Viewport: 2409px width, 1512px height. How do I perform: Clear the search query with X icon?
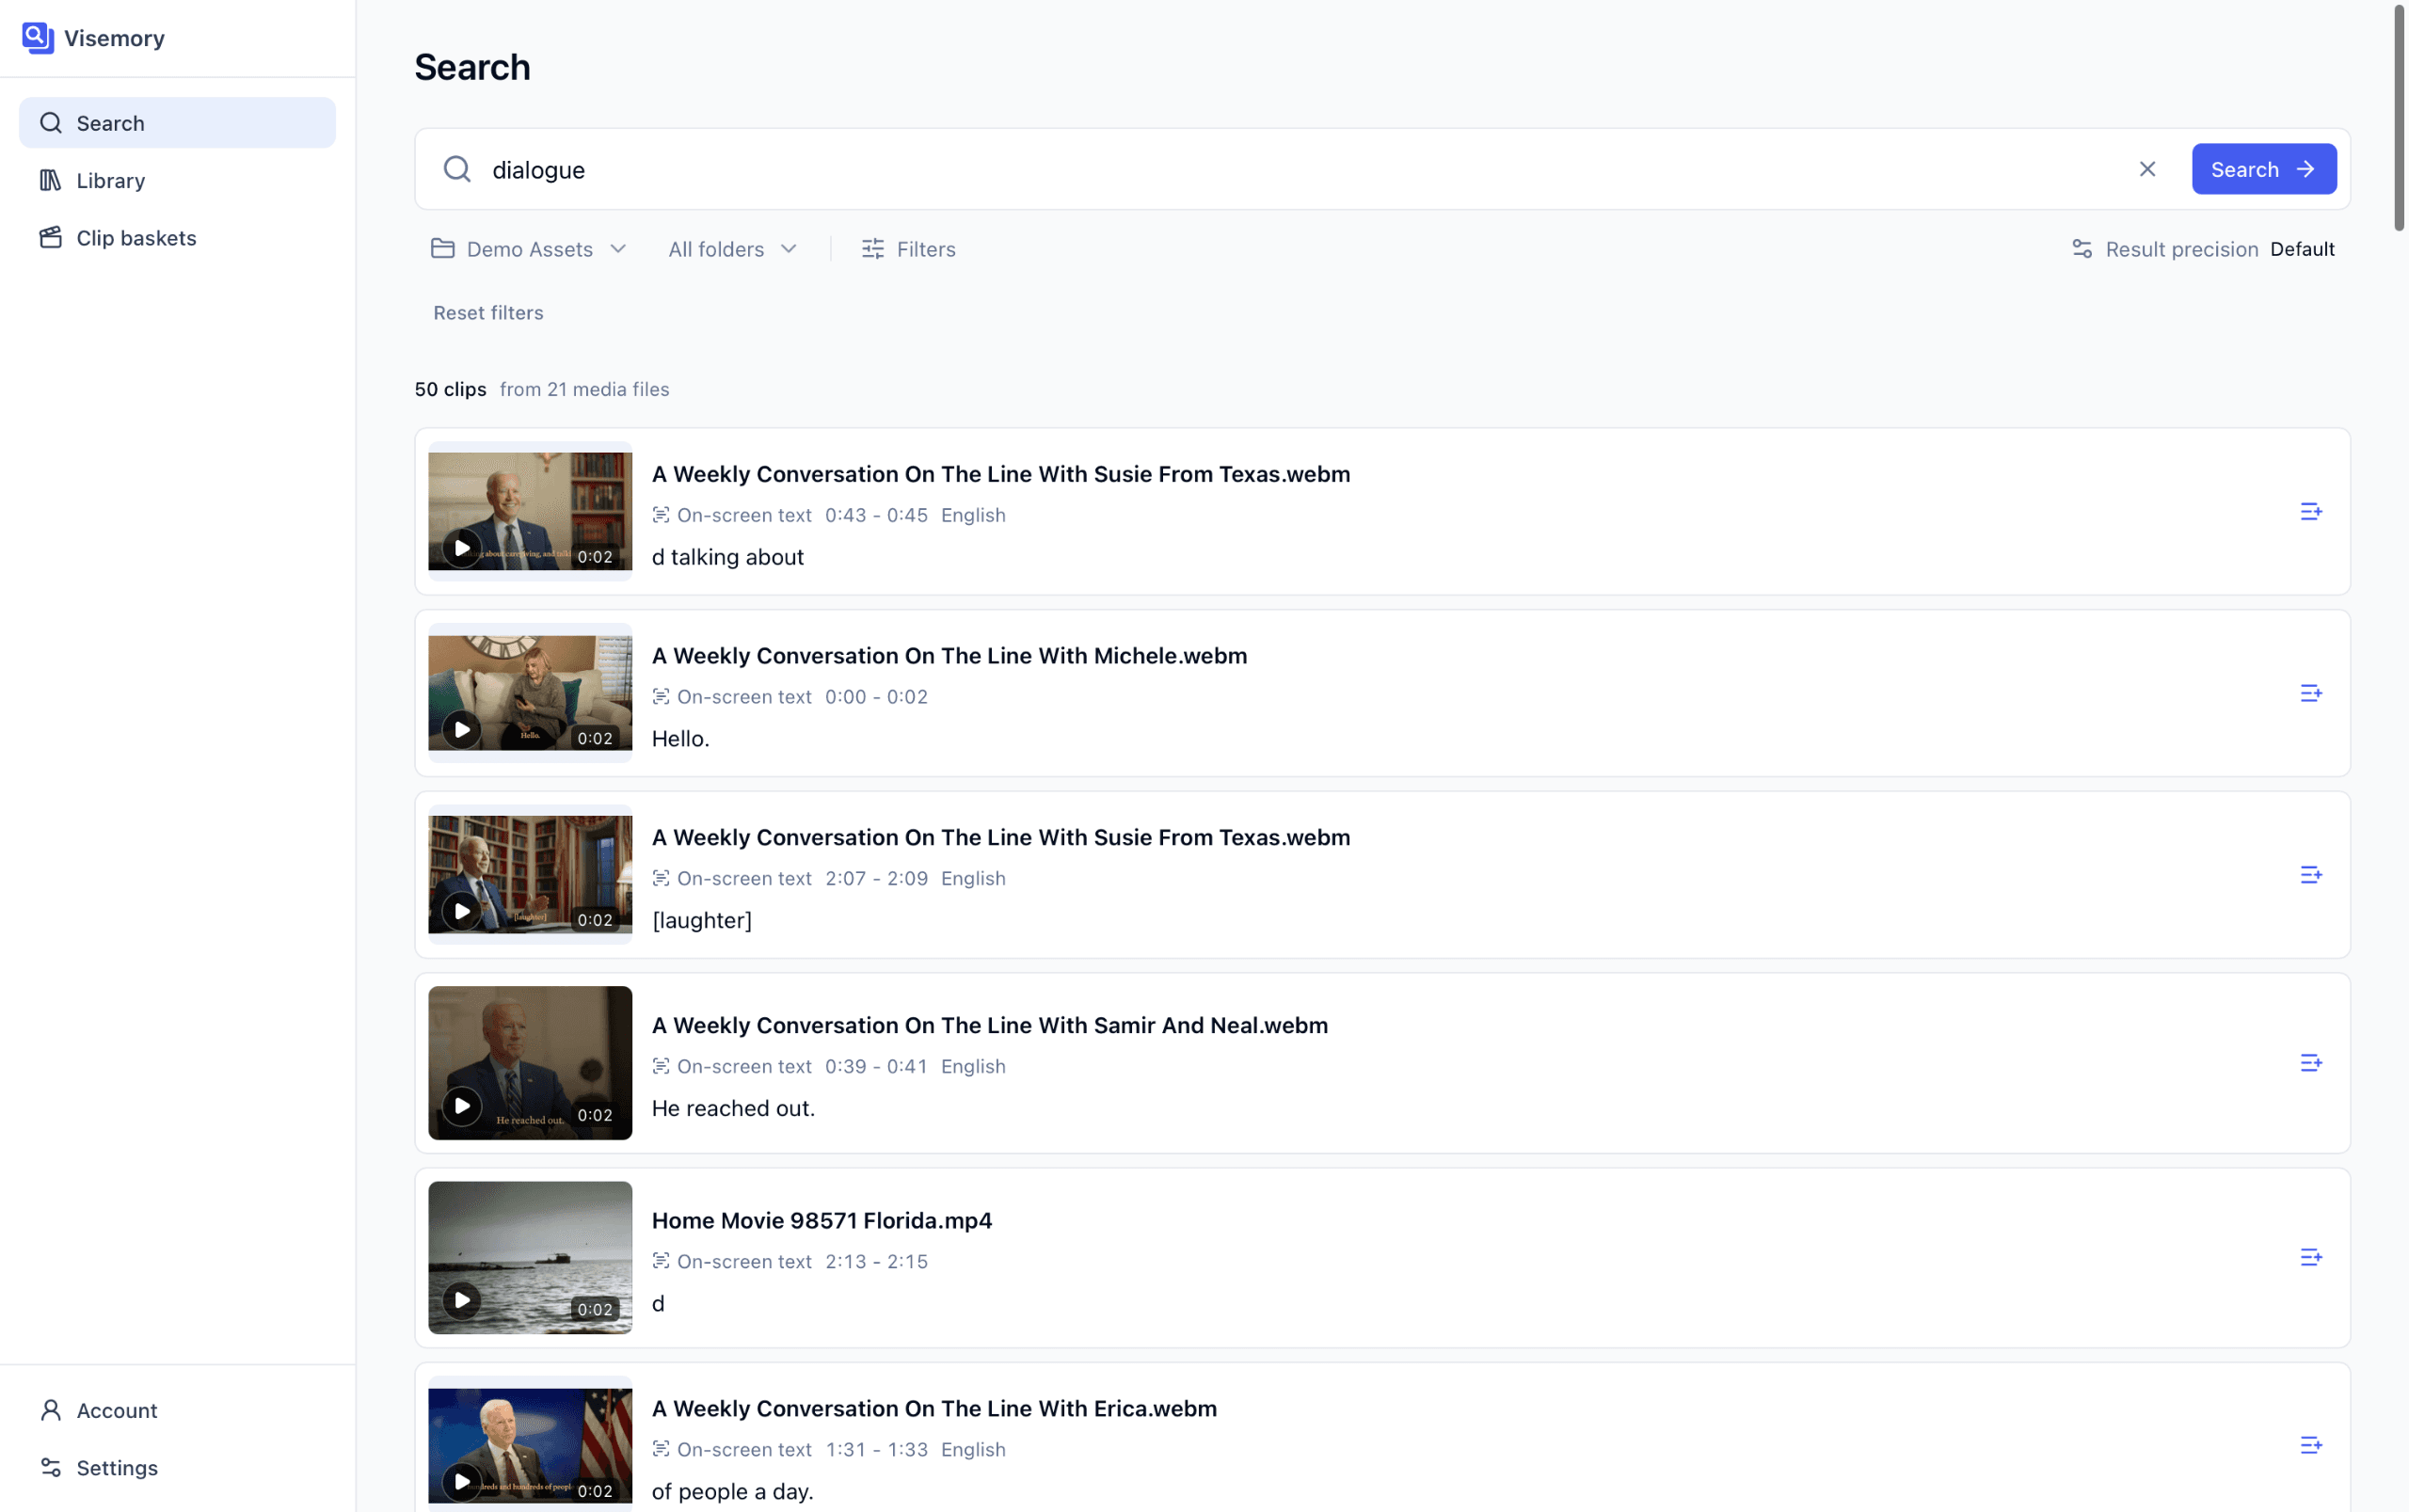click(x=2147, y=169)
